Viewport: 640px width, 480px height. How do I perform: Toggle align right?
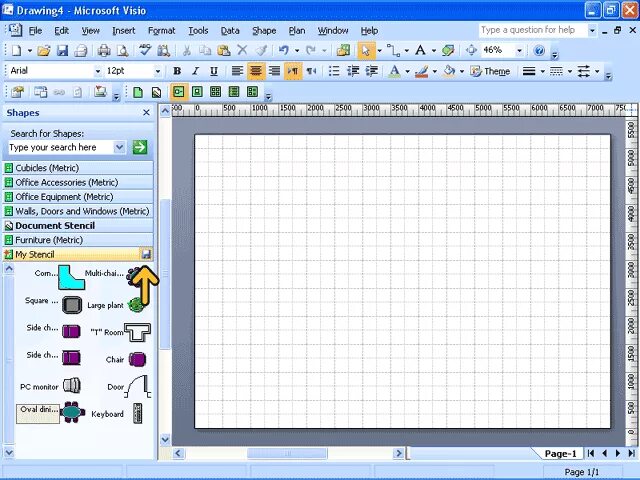(274, 71)
